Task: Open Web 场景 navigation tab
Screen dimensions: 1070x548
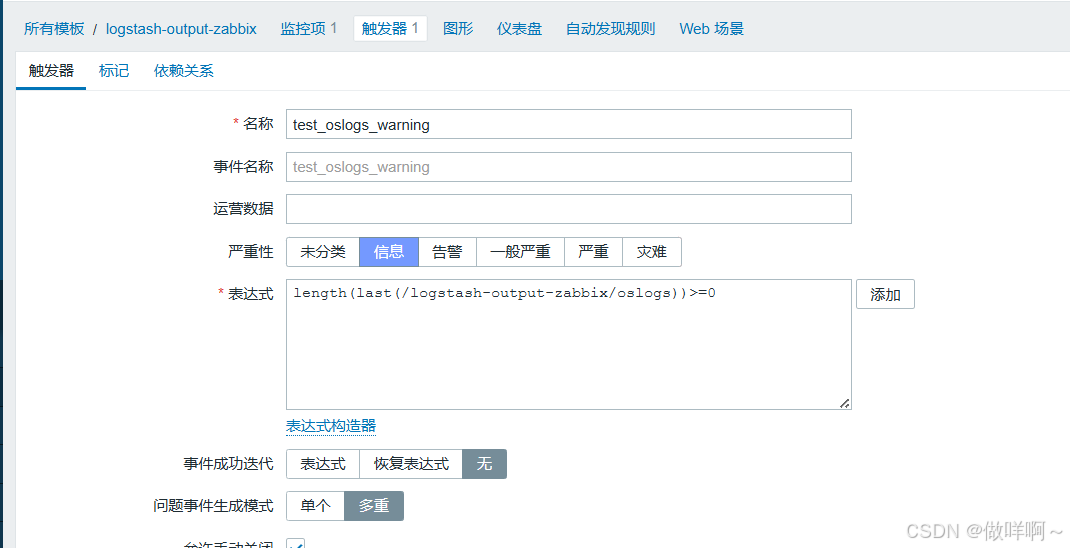Action: [712, 29]
